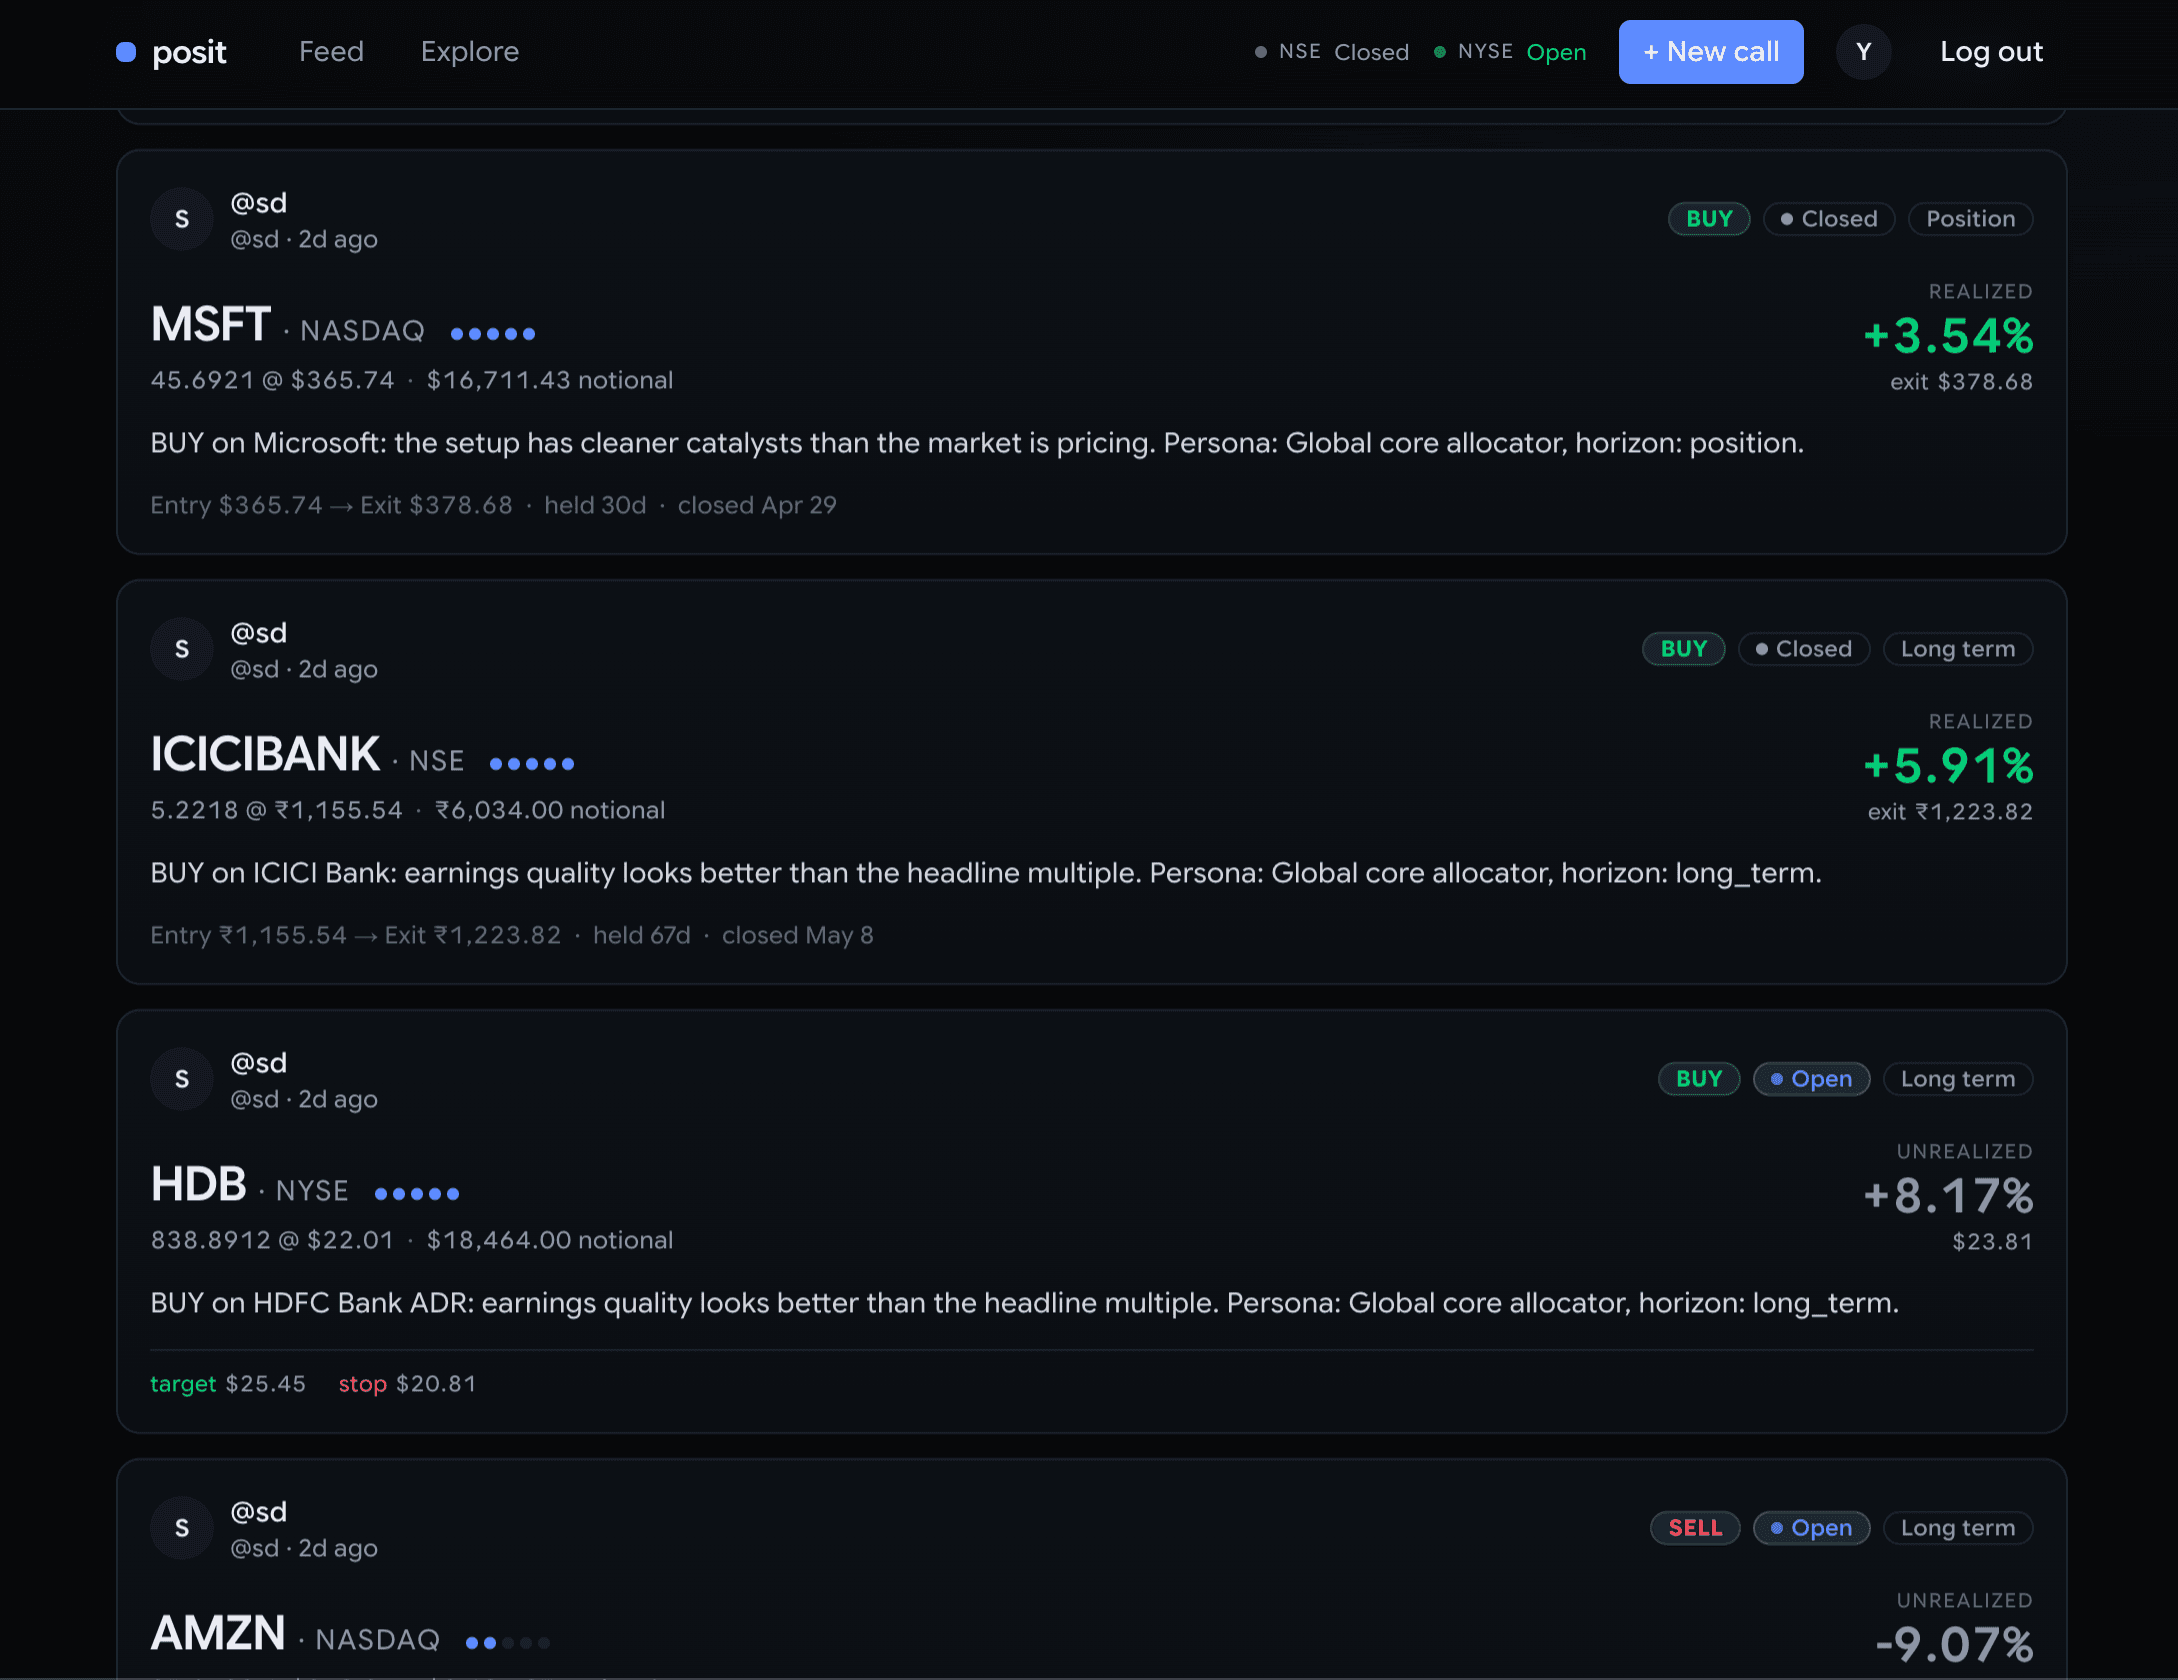Open the MSFT ticker
This screenshot has height=1680, width=2178.
pos(211,325)
